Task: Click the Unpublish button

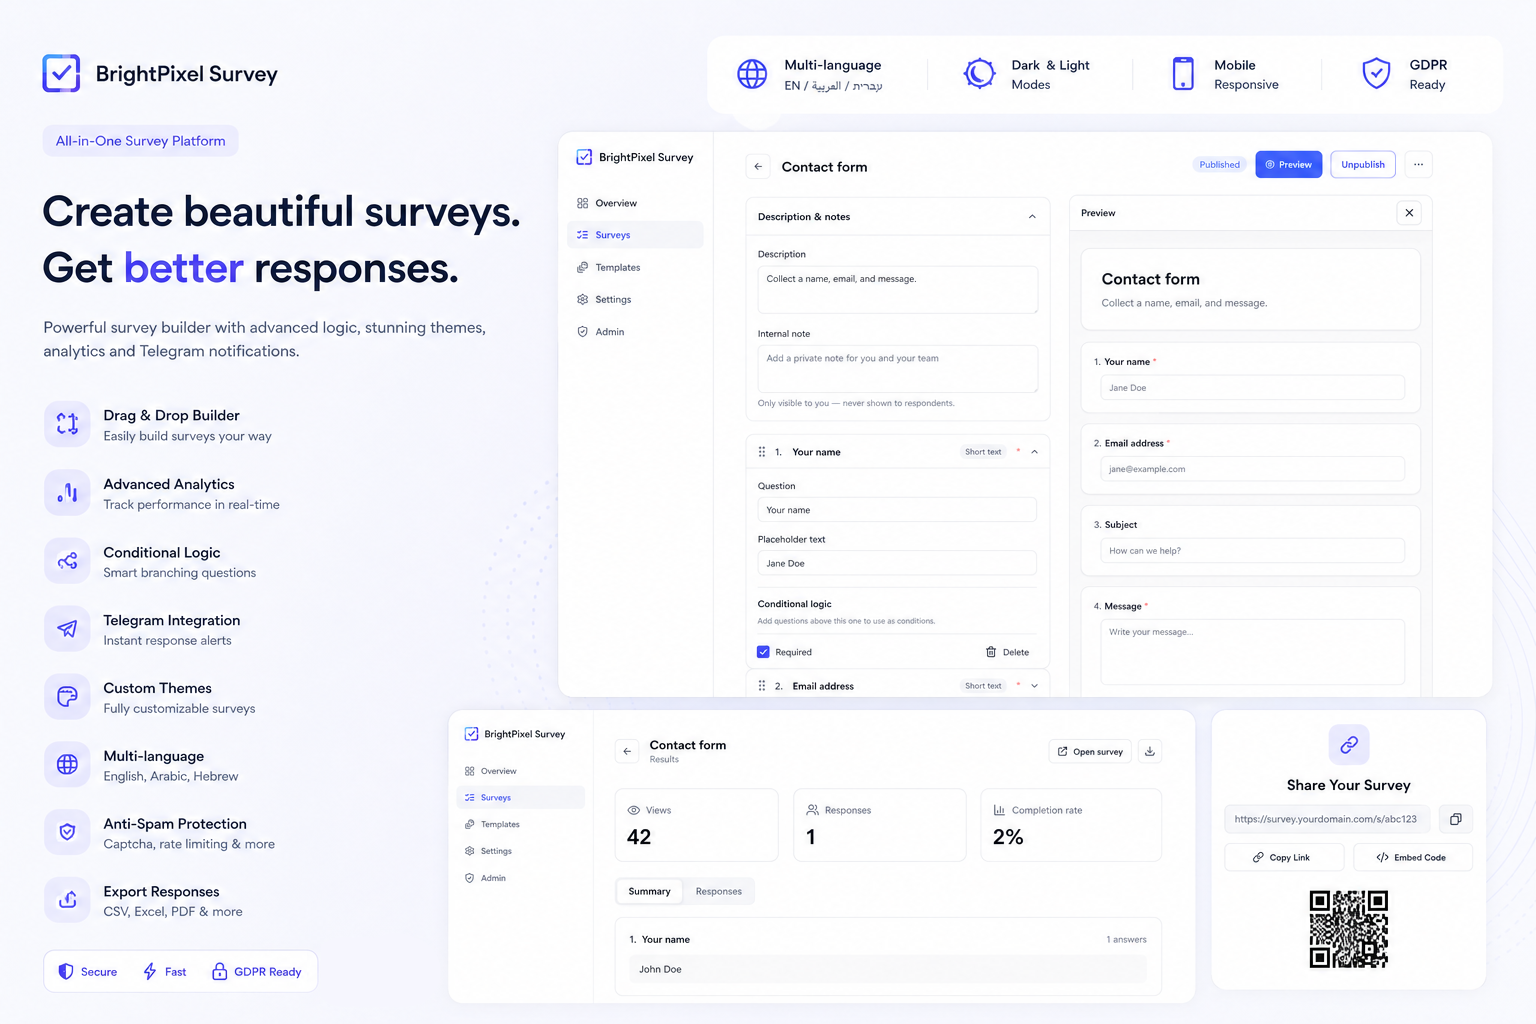Action: click(x=1363, y=164)
